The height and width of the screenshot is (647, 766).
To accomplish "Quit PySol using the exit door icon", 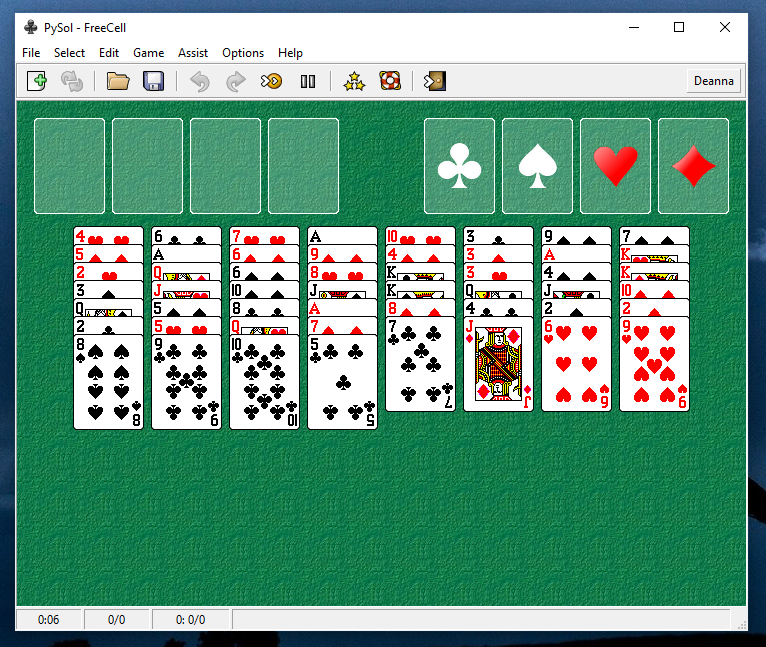I will (x=435, y=81).
